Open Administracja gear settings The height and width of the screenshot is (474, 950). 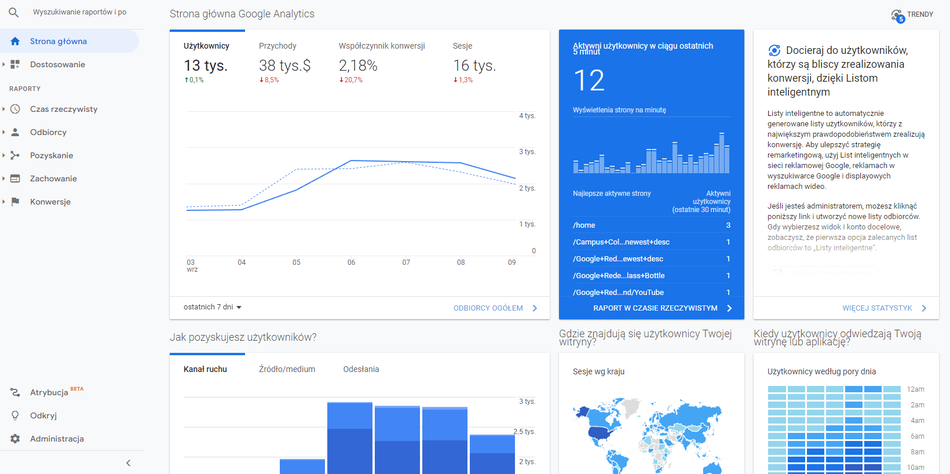[x=15, y=439]
